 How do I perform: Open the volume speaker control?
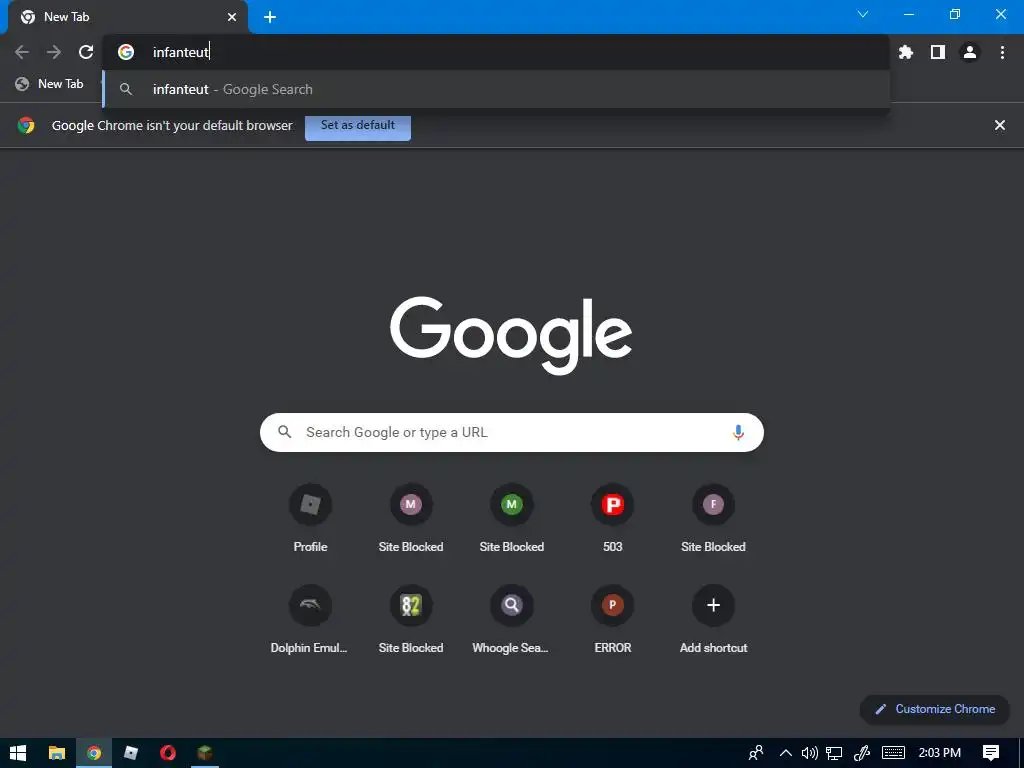pyautogui.click(x=810, y=753)
